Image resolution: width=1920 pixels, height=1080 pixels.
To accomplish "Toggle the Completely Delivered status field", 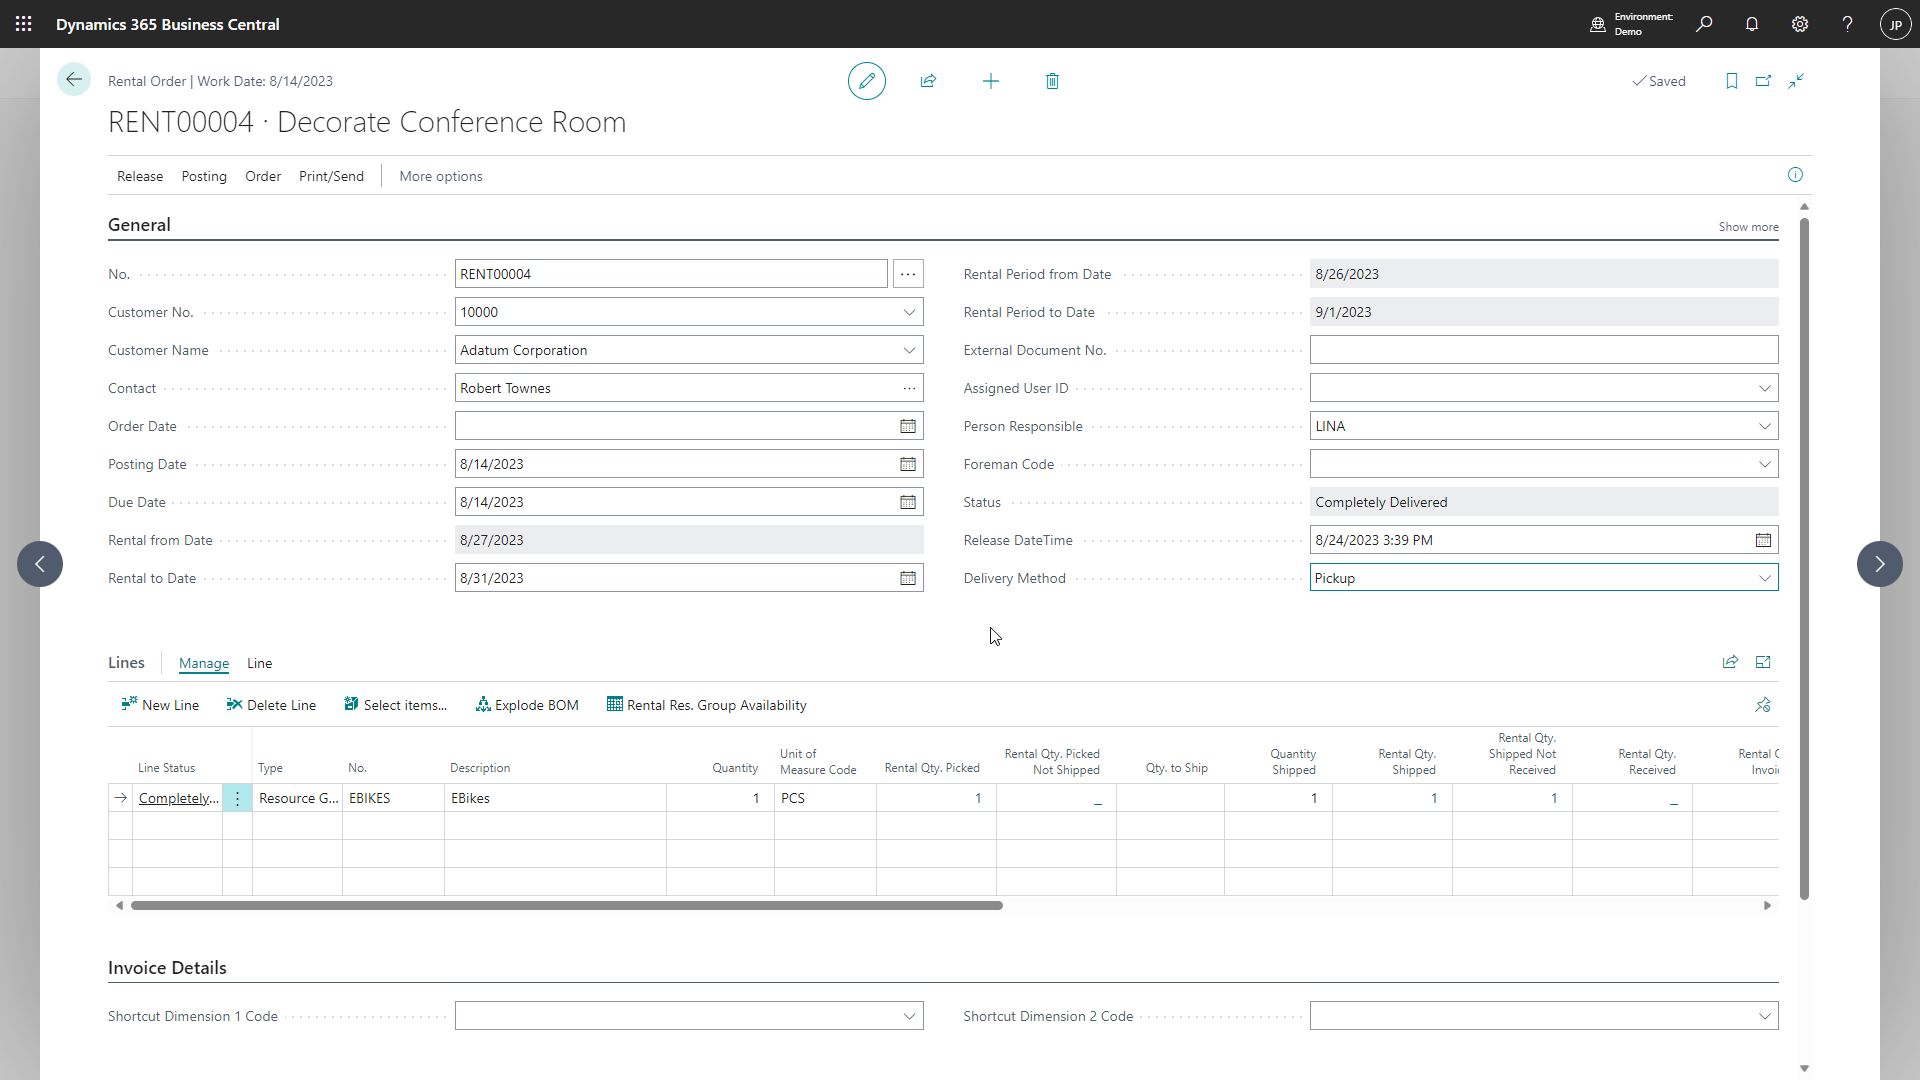I will pos(1543,501).
